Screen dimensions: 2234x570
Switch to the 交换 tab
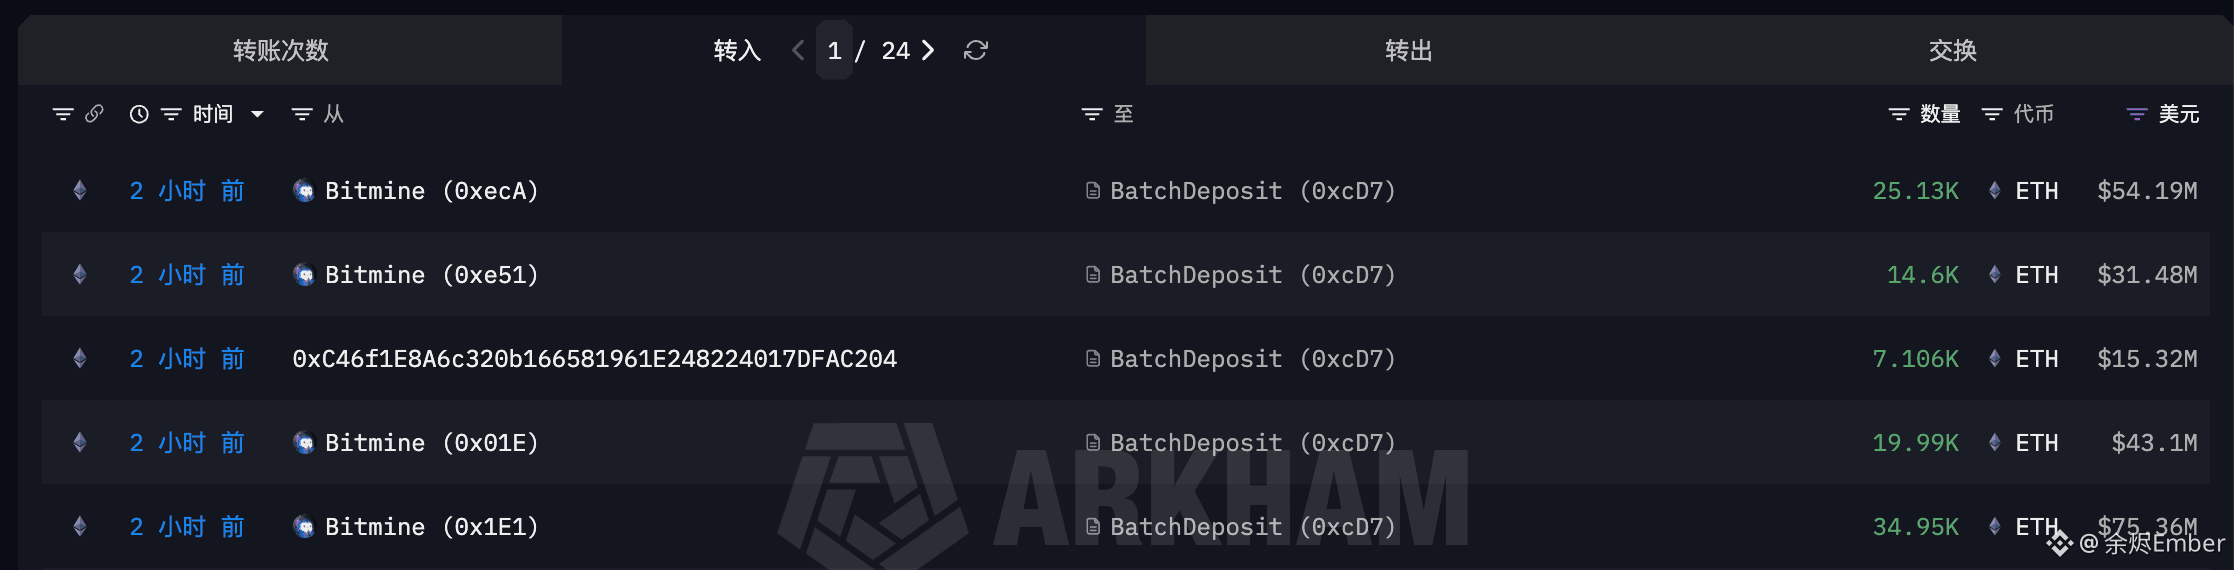tap(1952, 50)
